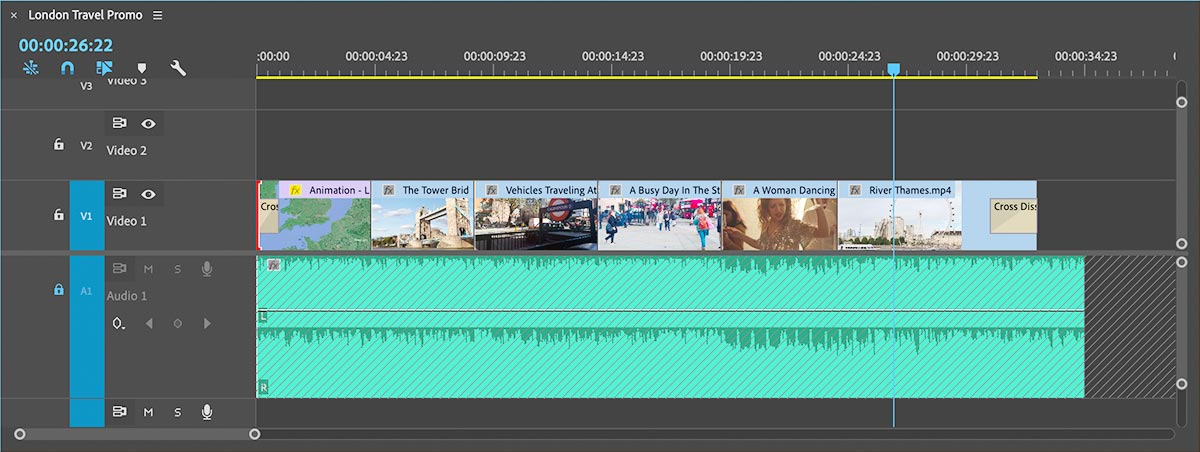Toggle track lock on V2
Image resolution: width=1200 pixels, height=452 pixels.
tap(58, 145)
